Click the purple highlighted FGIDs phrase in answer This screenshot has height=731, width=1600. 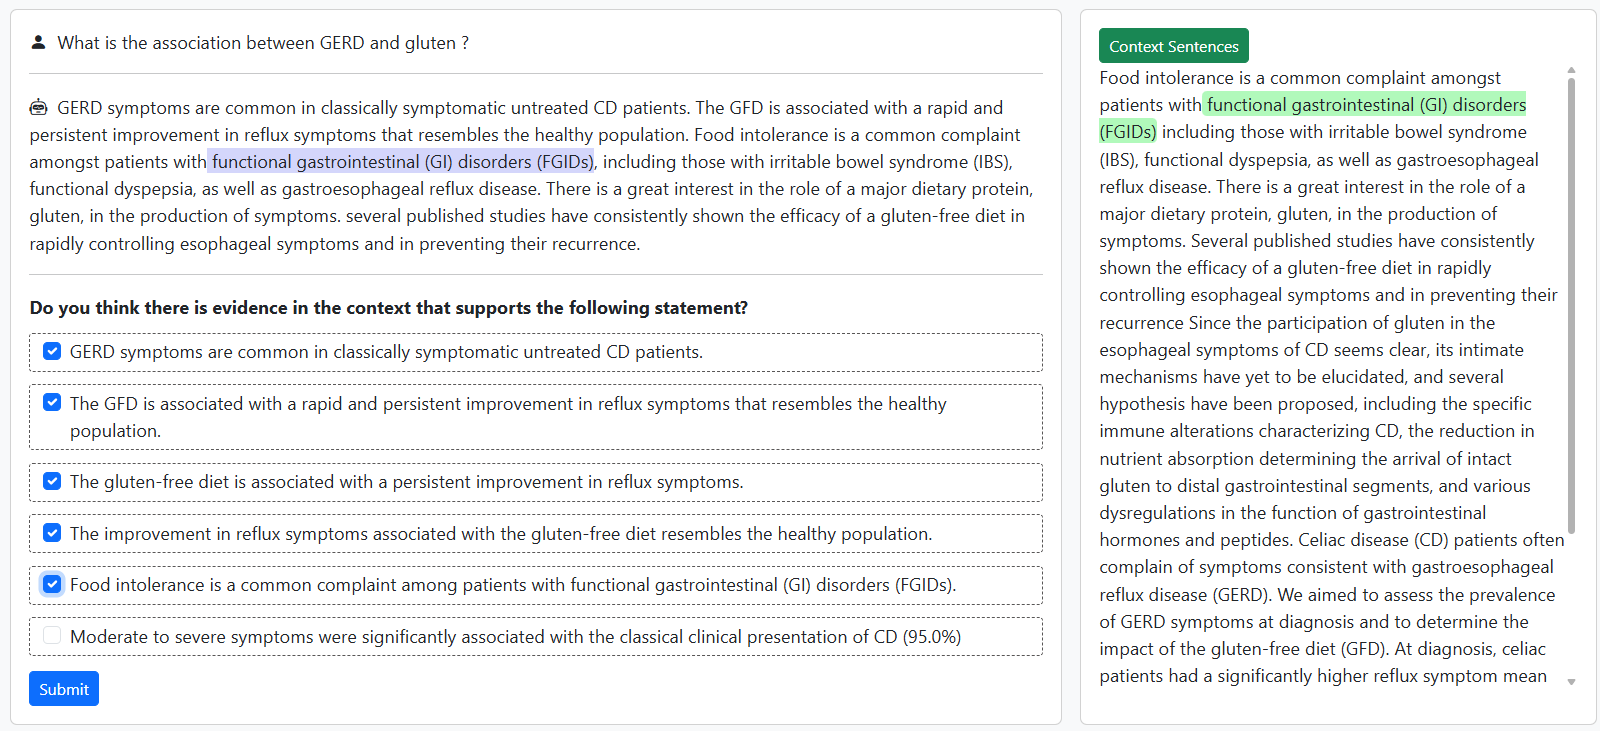(x=401, y=162)
